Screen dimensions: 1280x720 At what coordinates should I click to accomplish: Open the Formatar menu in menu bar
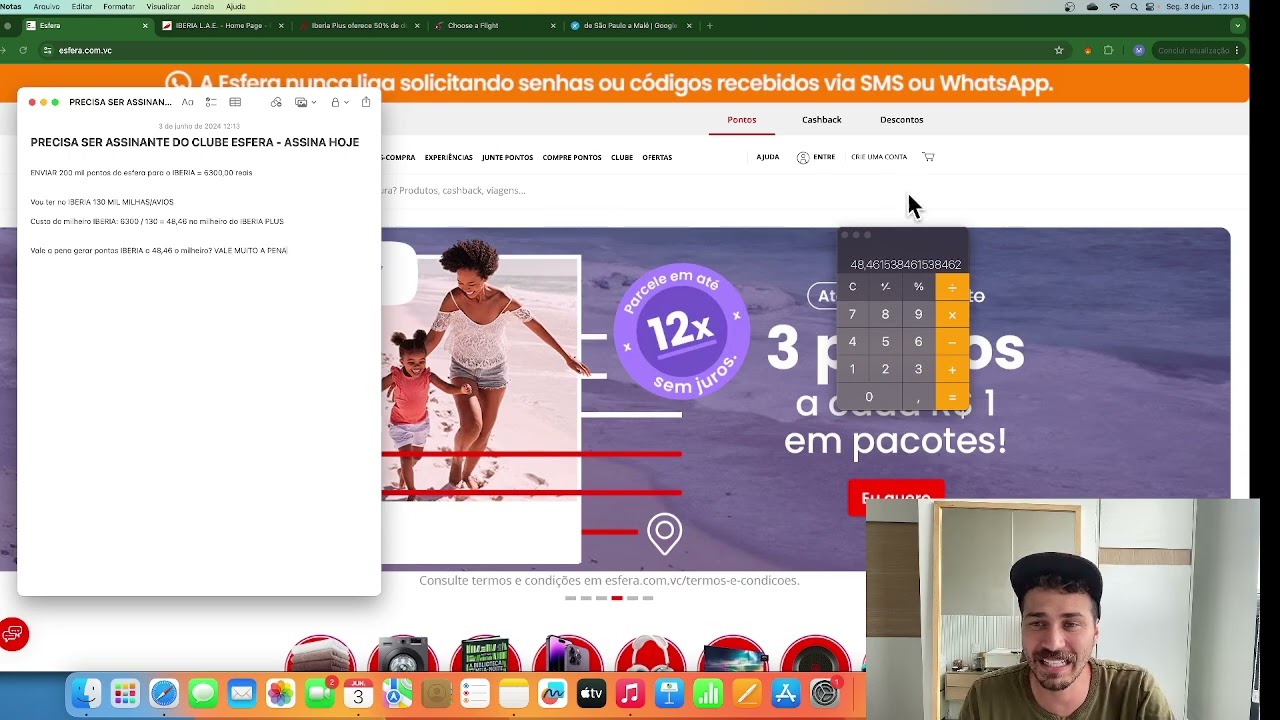coord(119,6)
